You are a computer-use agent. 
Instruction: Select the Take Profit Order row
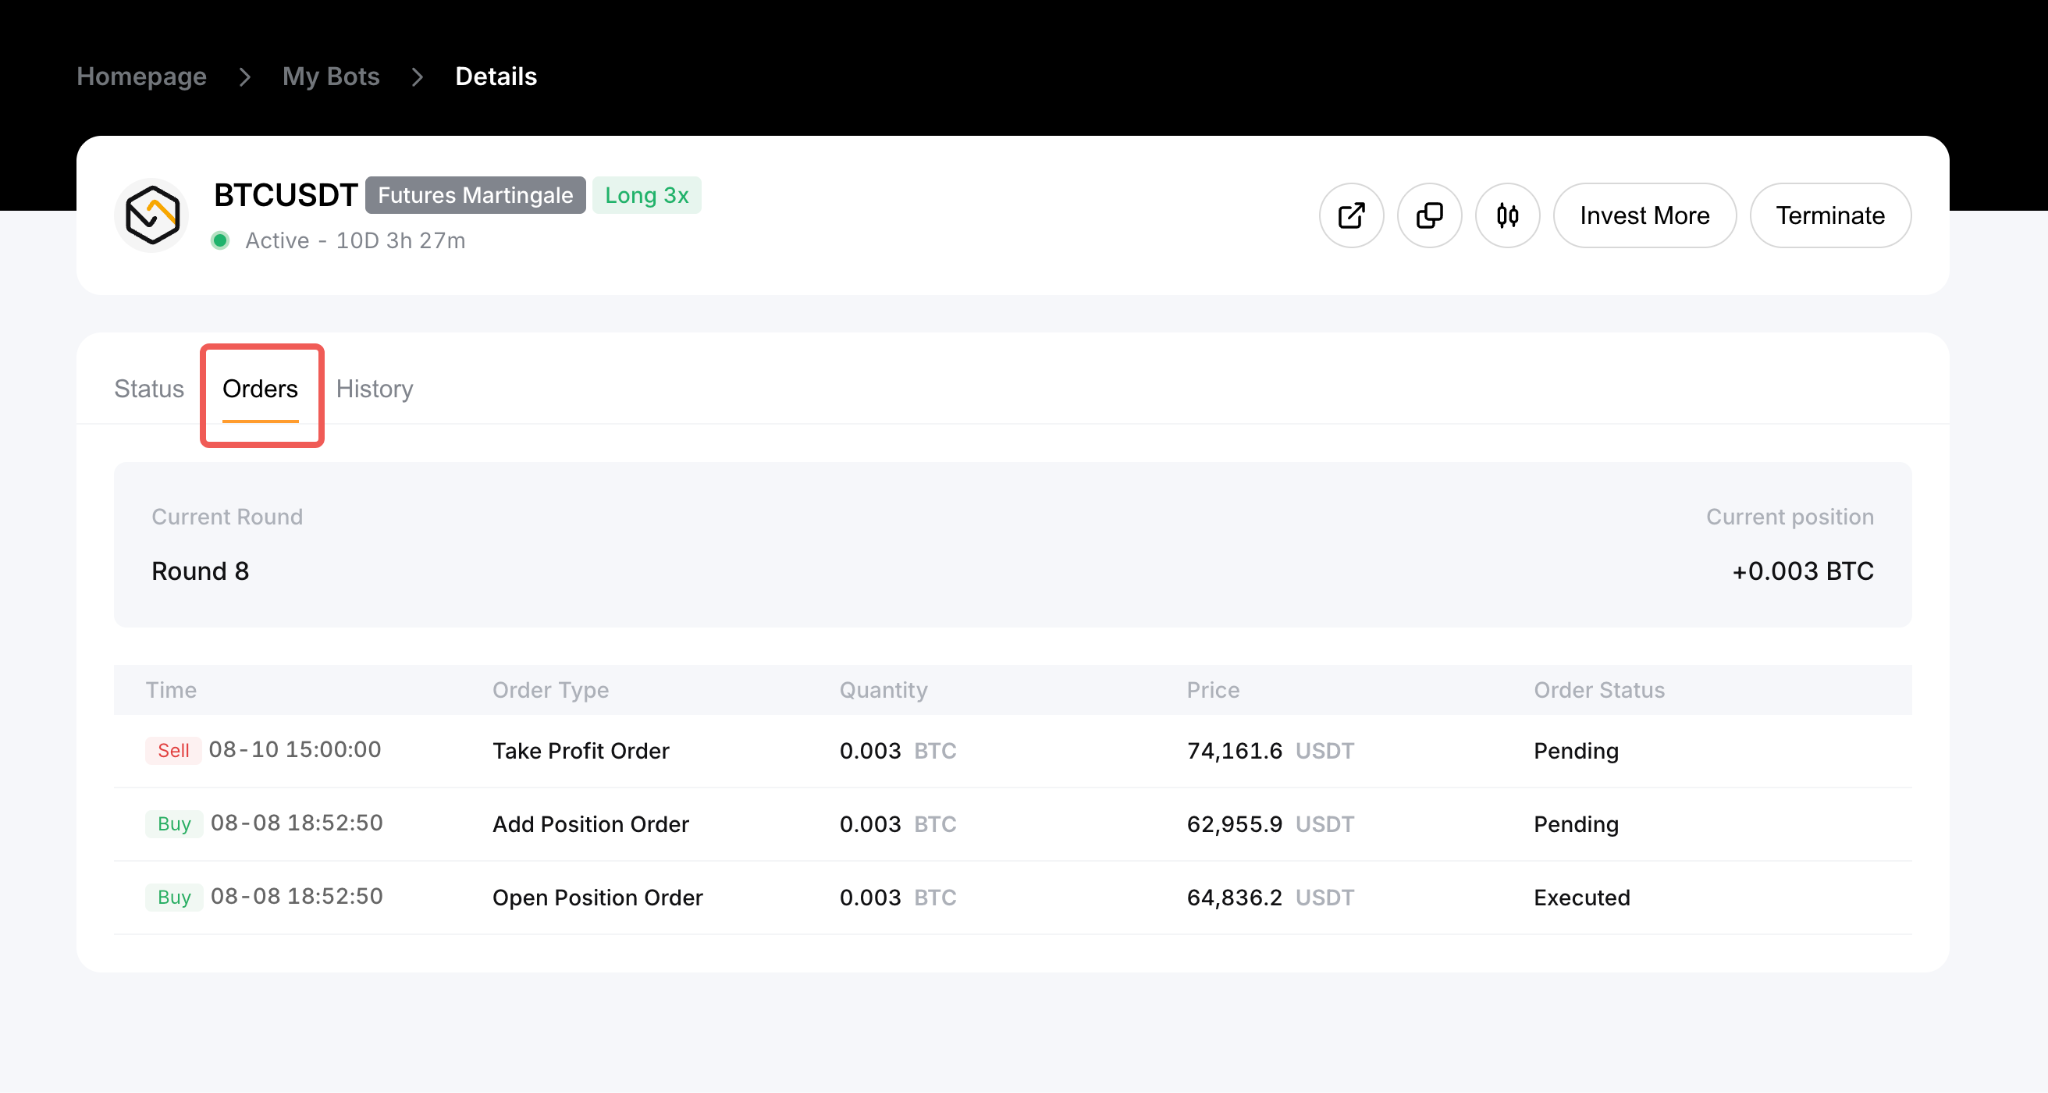pos(1013,751)
